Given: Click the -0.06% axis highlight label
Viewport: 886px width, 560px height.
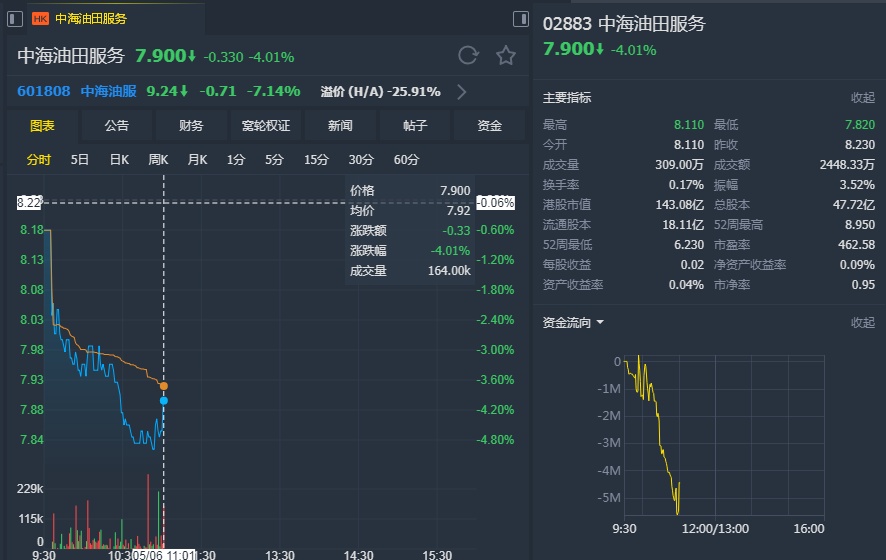Looking at the screenshot, I should pos(496,202).
